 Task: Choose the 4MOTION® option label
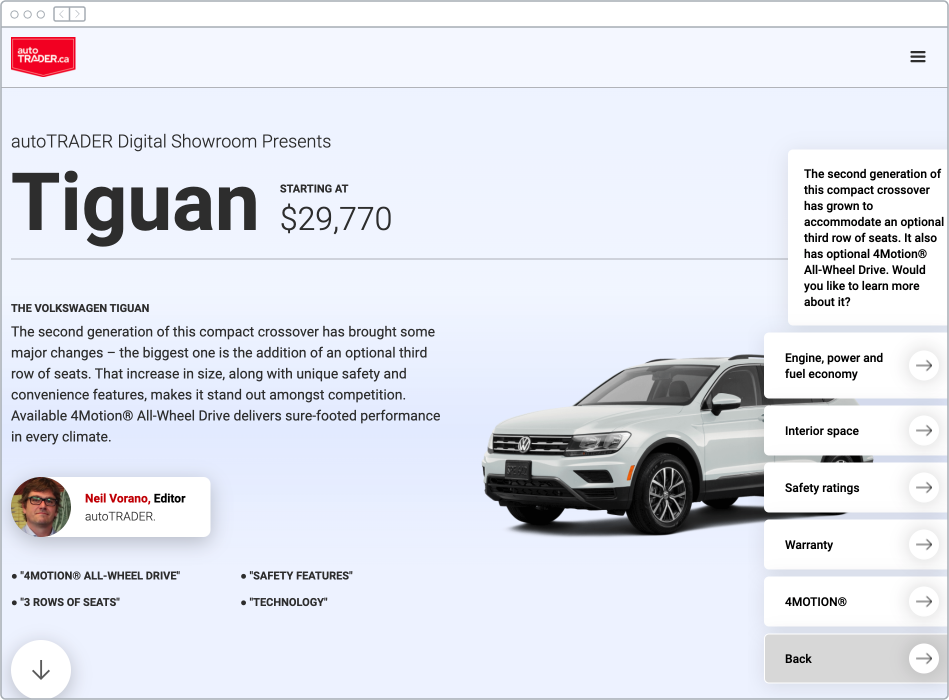815,601
